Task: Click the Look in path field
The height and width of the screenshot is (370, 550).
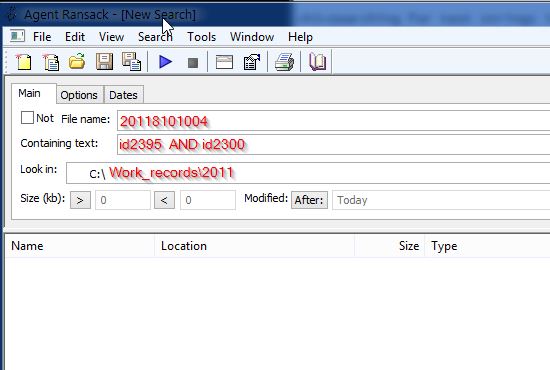Action: pos(308,173)
